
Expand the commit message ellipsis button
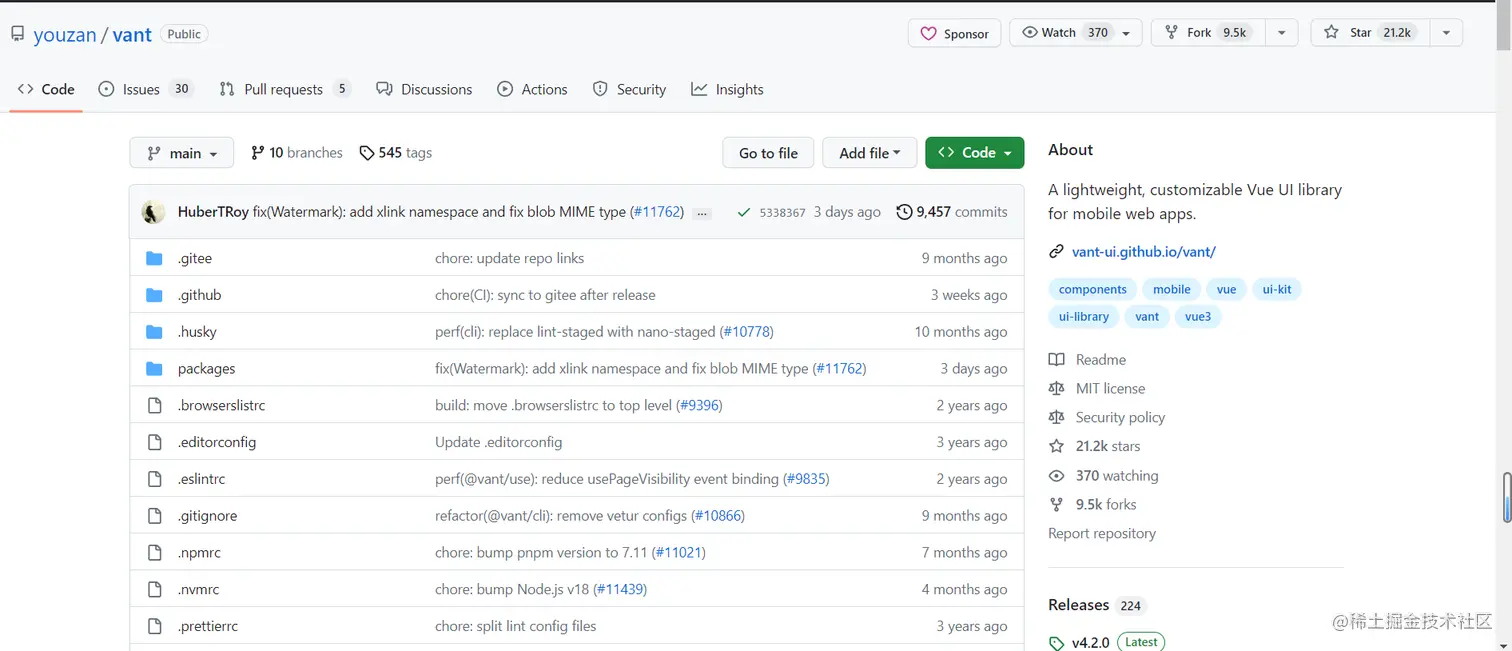click(x=702, y=213)
